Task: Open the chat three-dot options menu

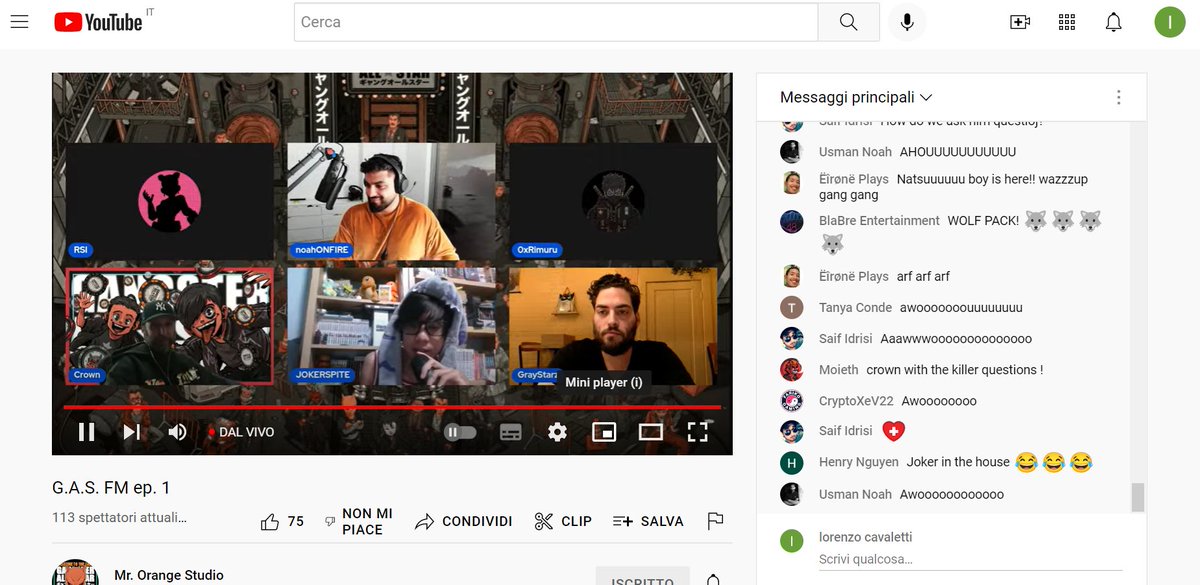Action: pyautogui.click(x=1118, y=97)
